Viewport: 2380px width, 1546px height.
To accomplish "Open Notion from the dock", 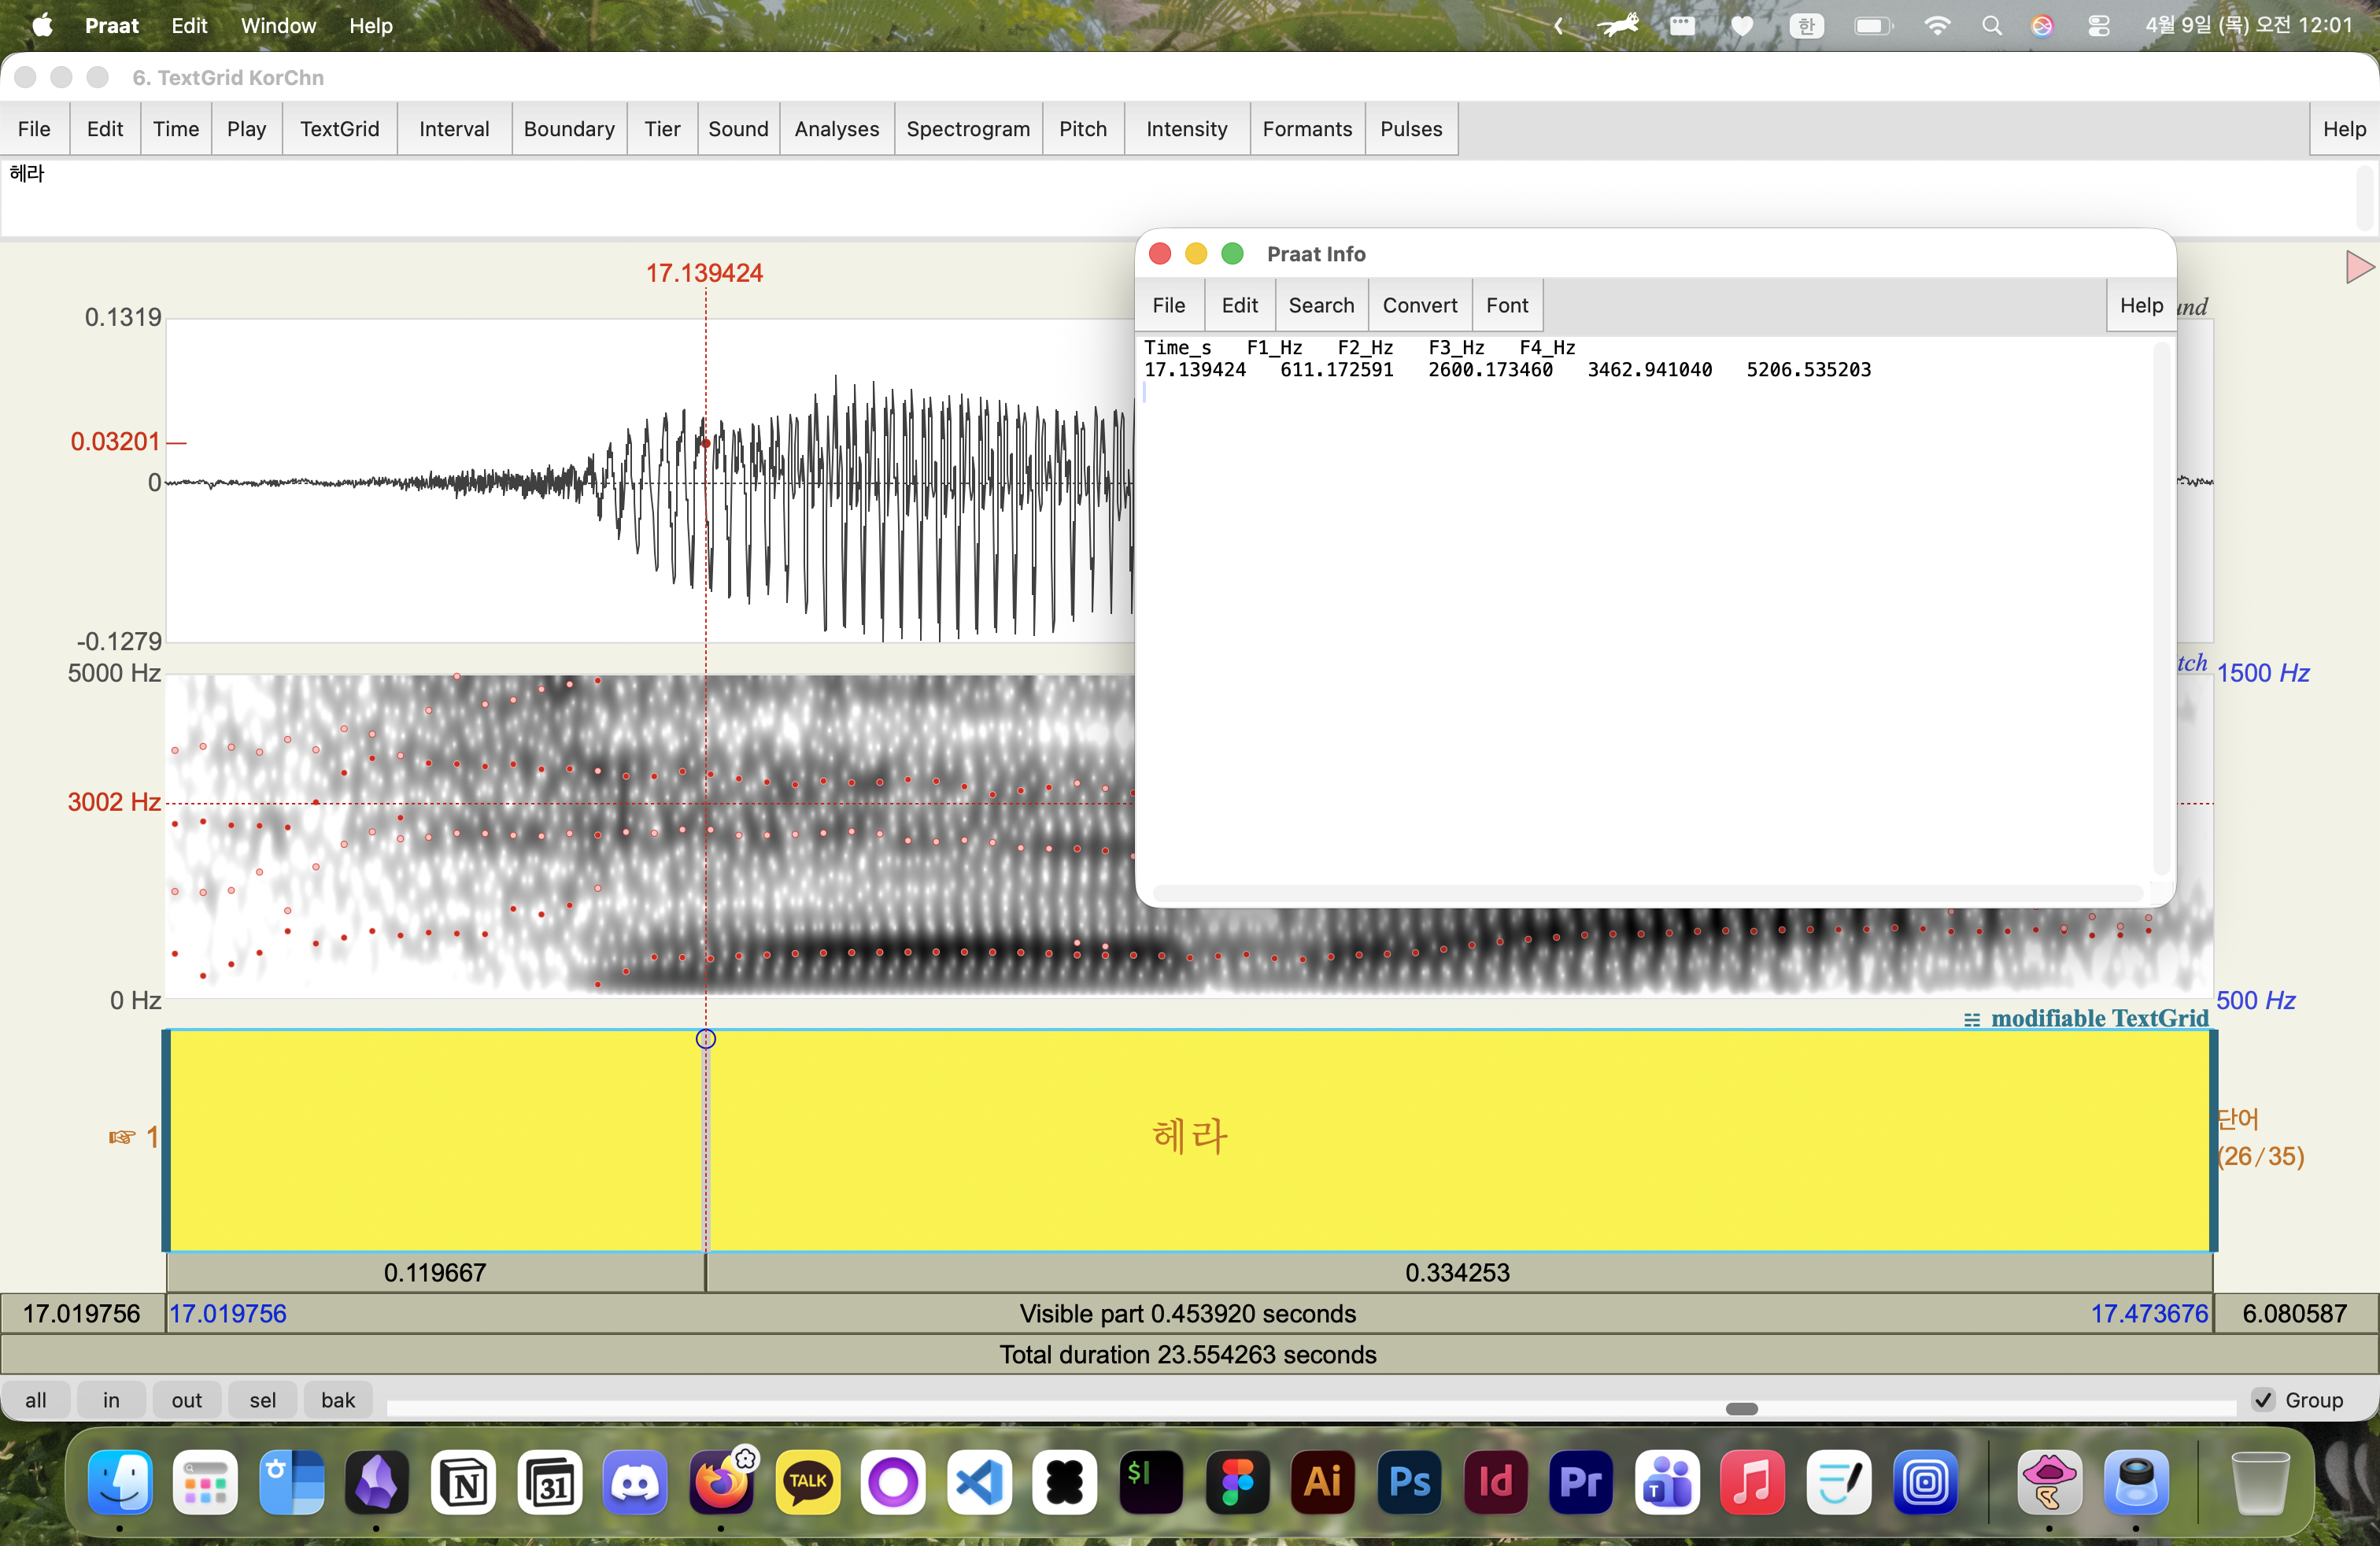I will 463,1481.
